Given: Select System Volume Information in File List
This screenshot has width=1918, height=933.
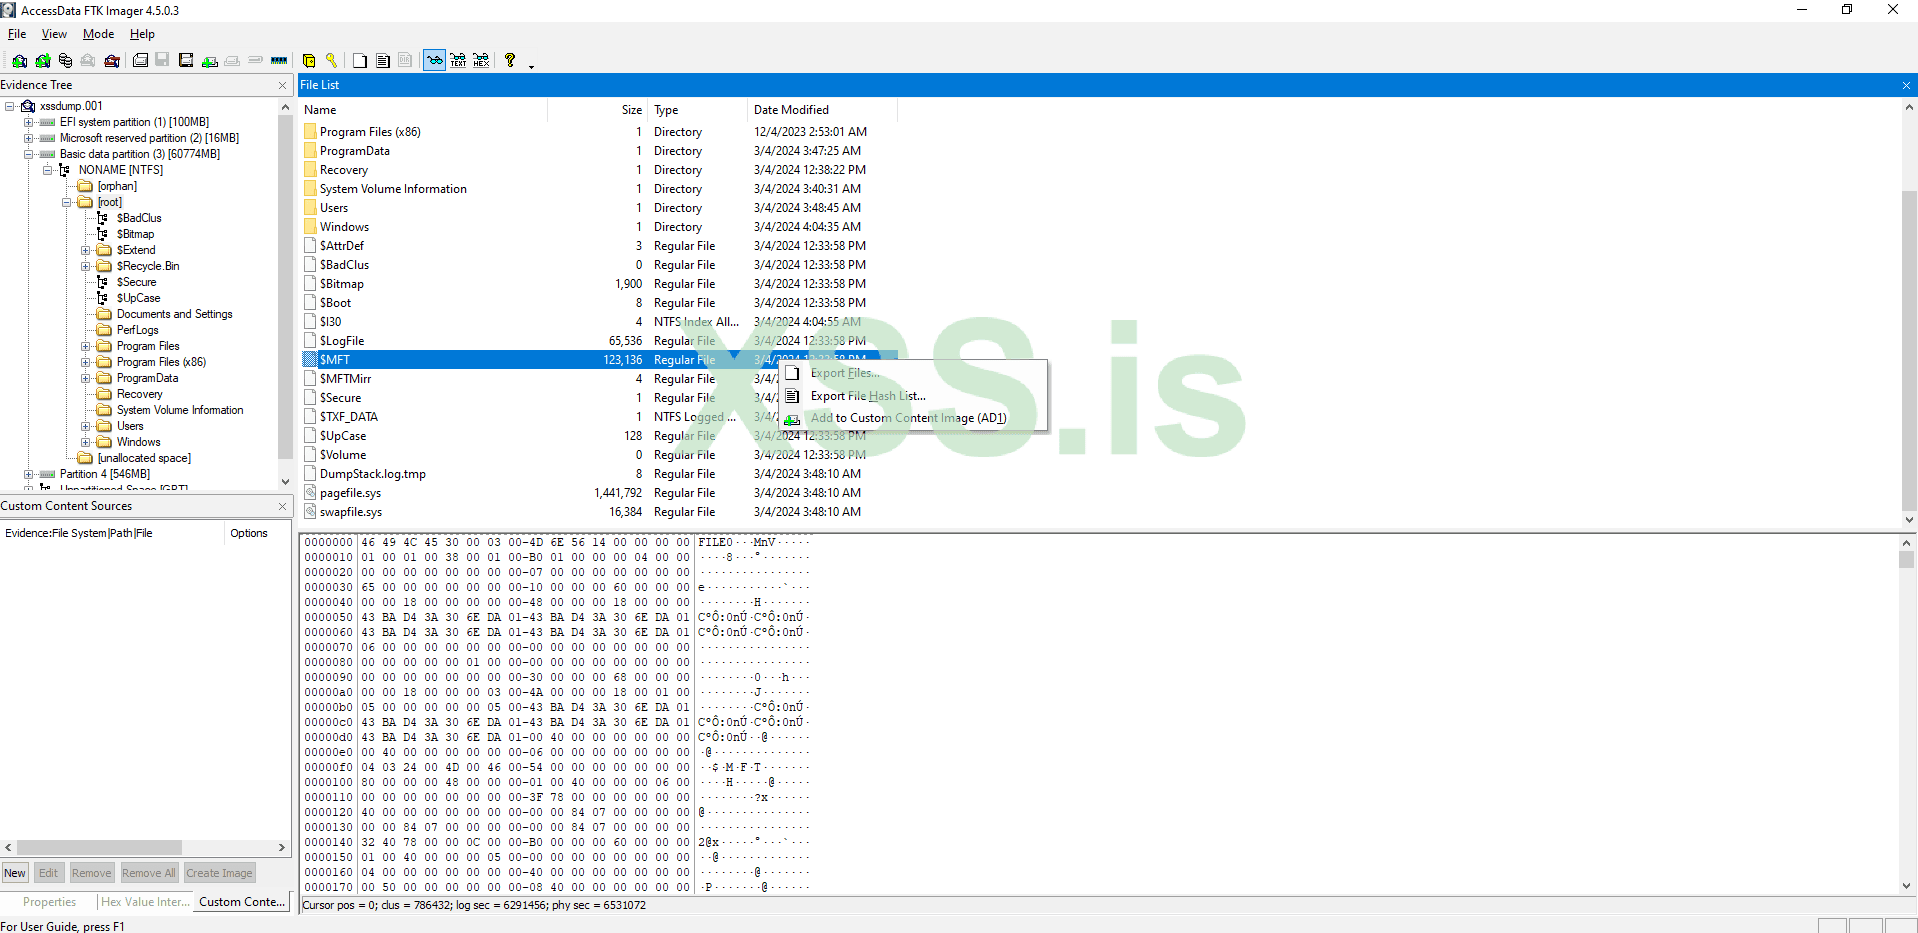Looking at the screenshot, I should [393, 189].
